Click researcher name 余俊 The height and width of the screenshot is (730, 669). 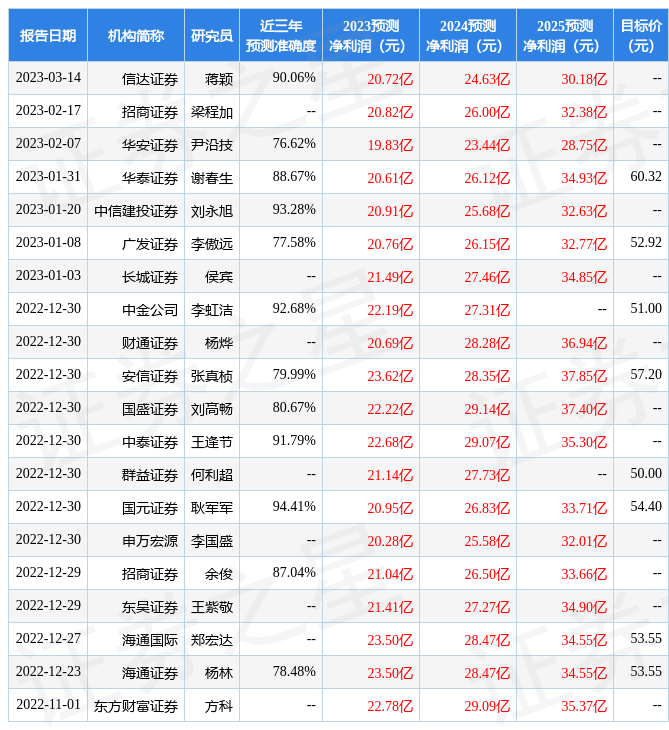(219, 575)
